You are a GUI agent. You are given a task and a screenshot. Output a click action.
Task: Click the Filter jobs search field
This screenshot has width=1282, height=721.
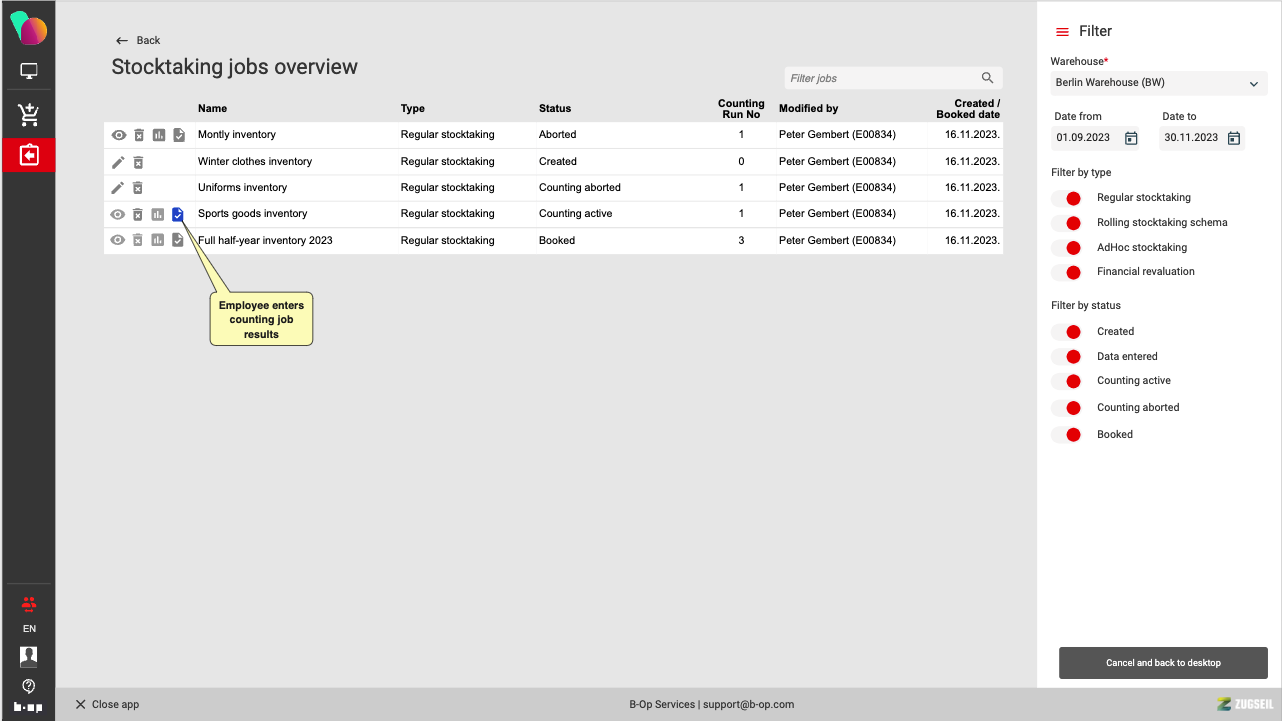pyautogui.click(x=880, y=78)
